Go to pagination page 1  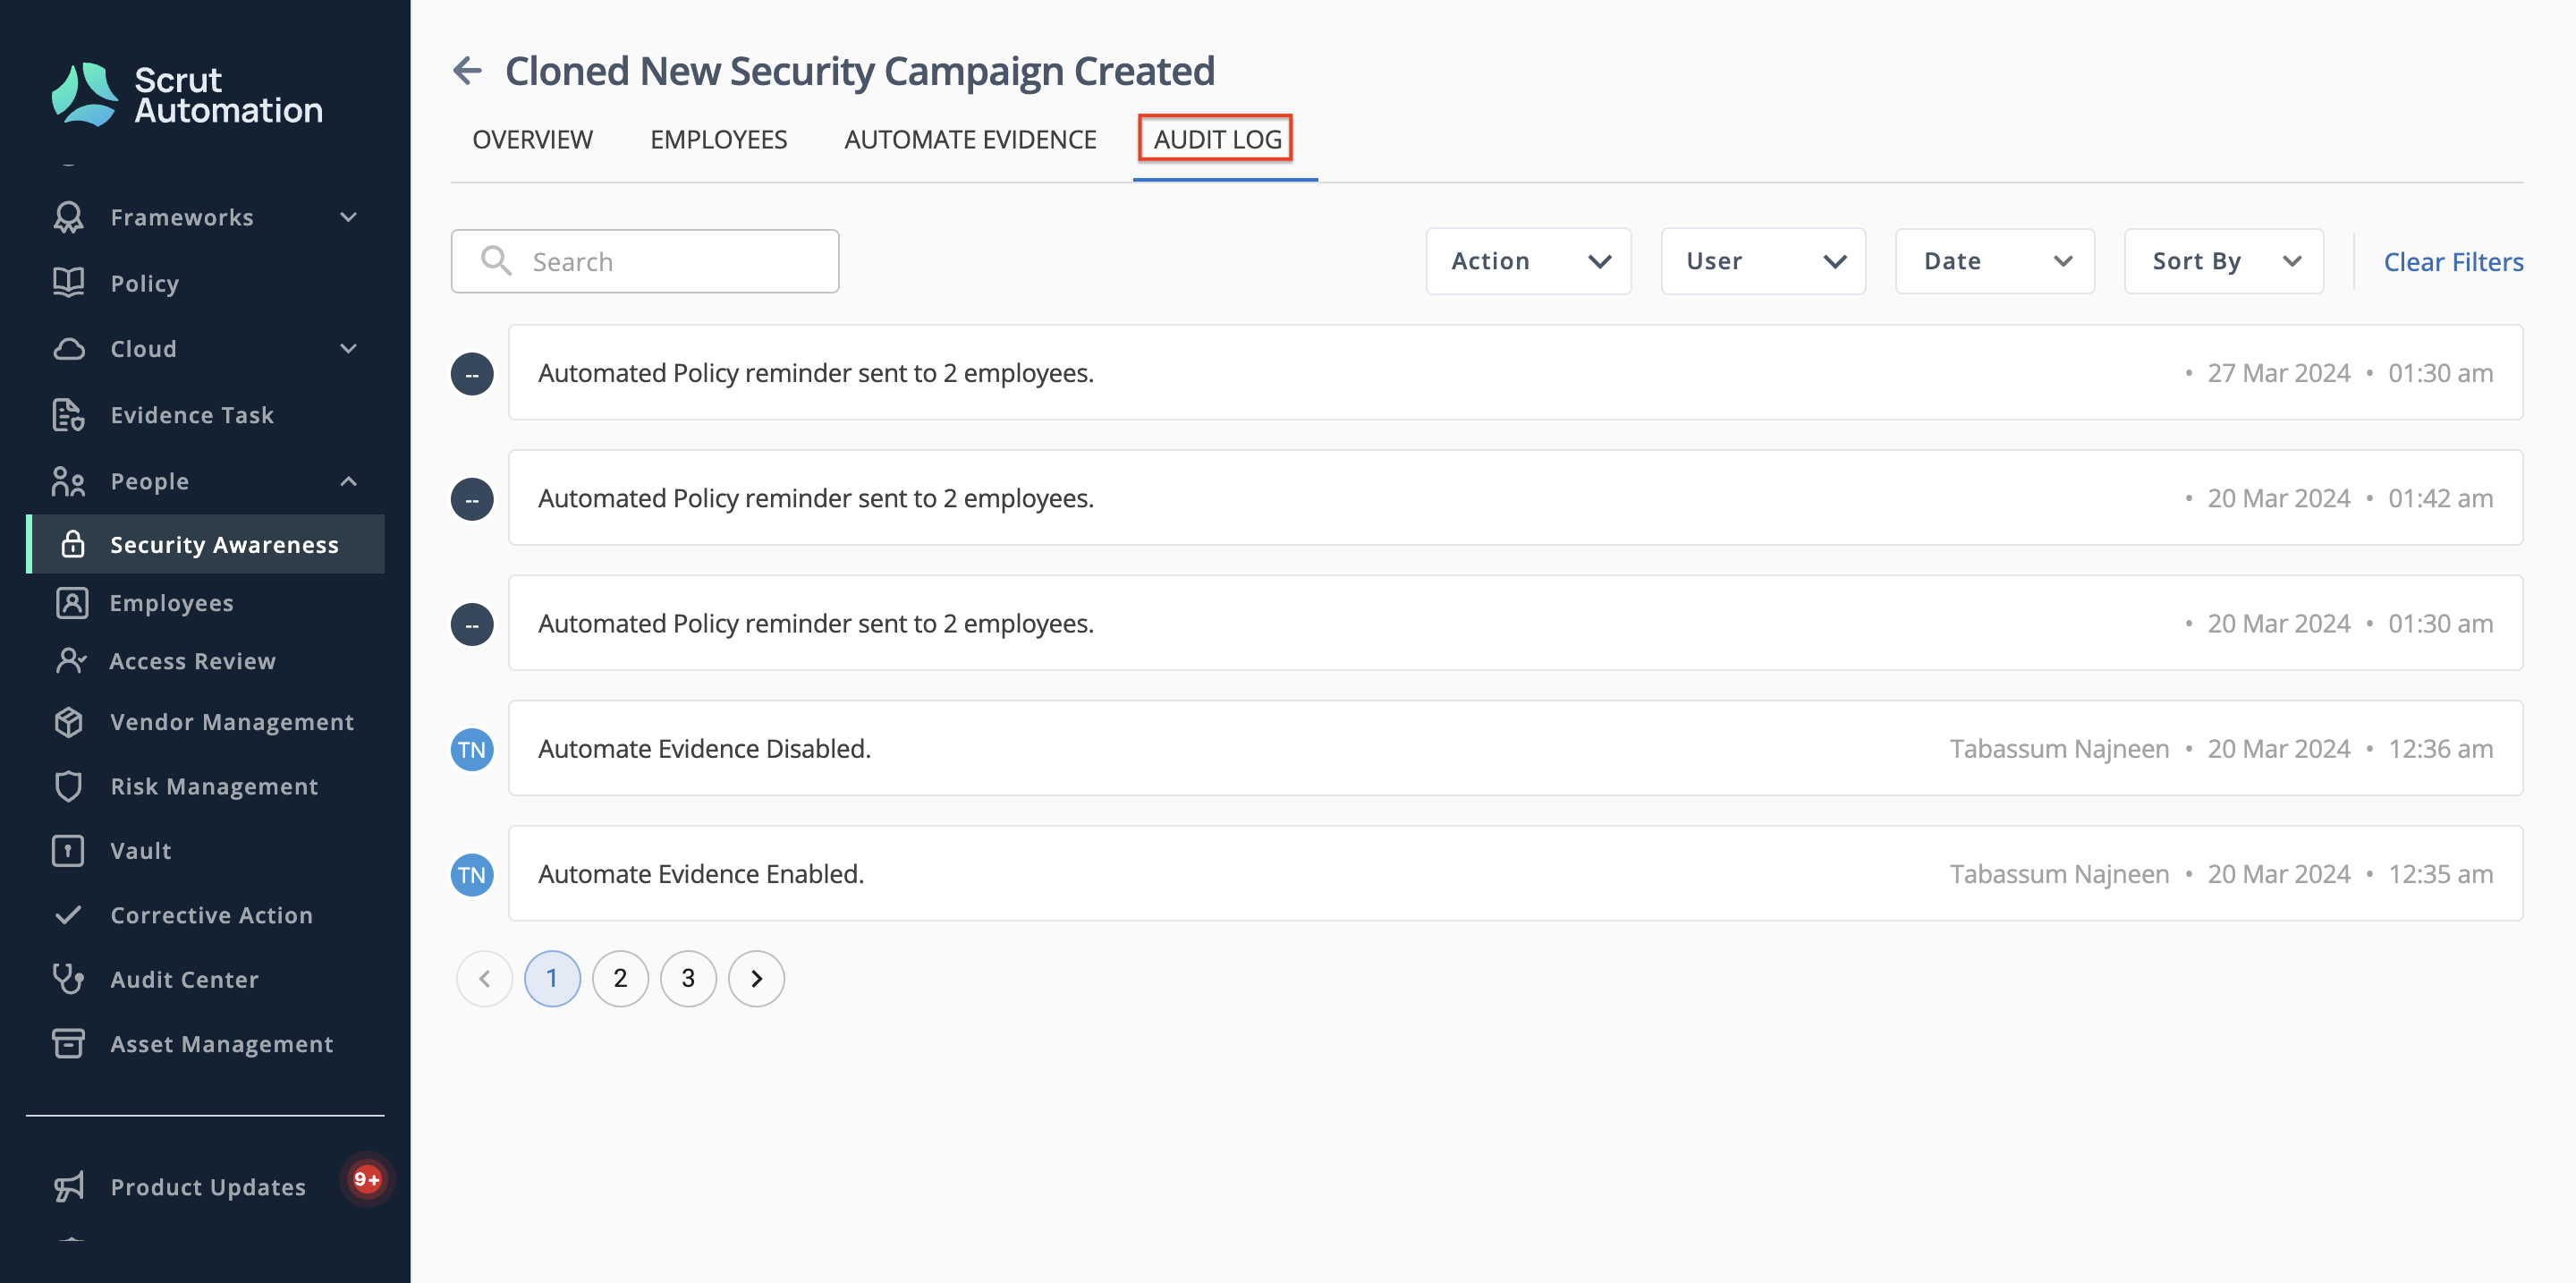(552, 978)
